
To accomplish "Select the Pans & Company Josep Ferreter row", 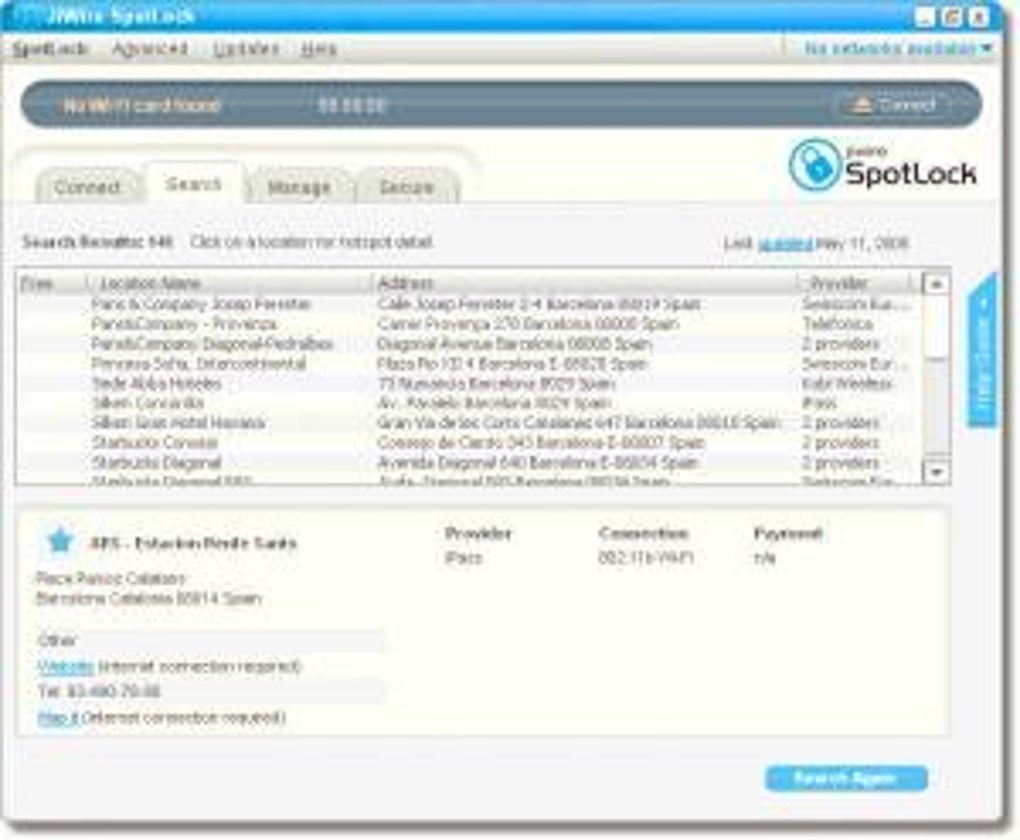I will tap(468, 304).
